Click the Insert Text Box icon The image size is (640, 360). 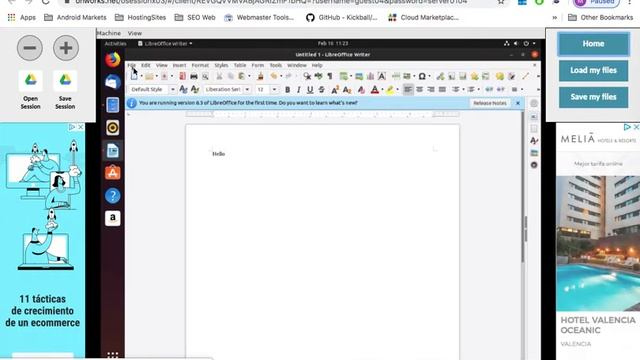click(382, 76)
